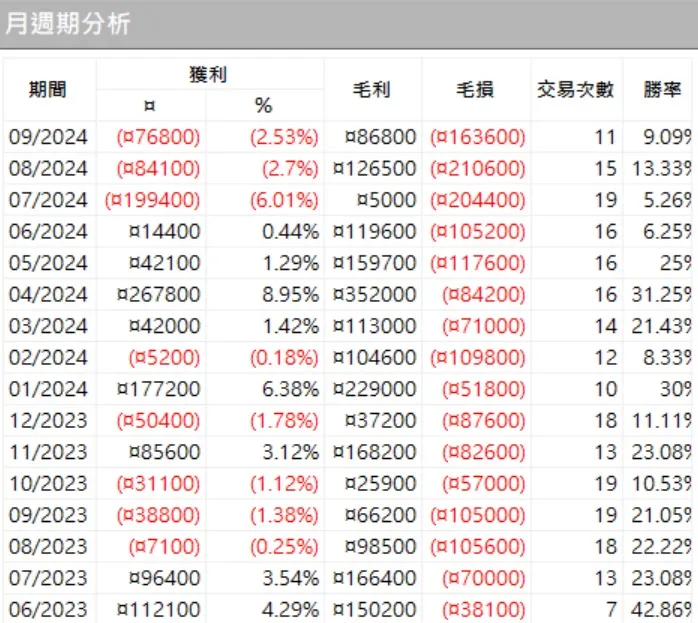Click the profit value ¤177200

tap(158, 389)
